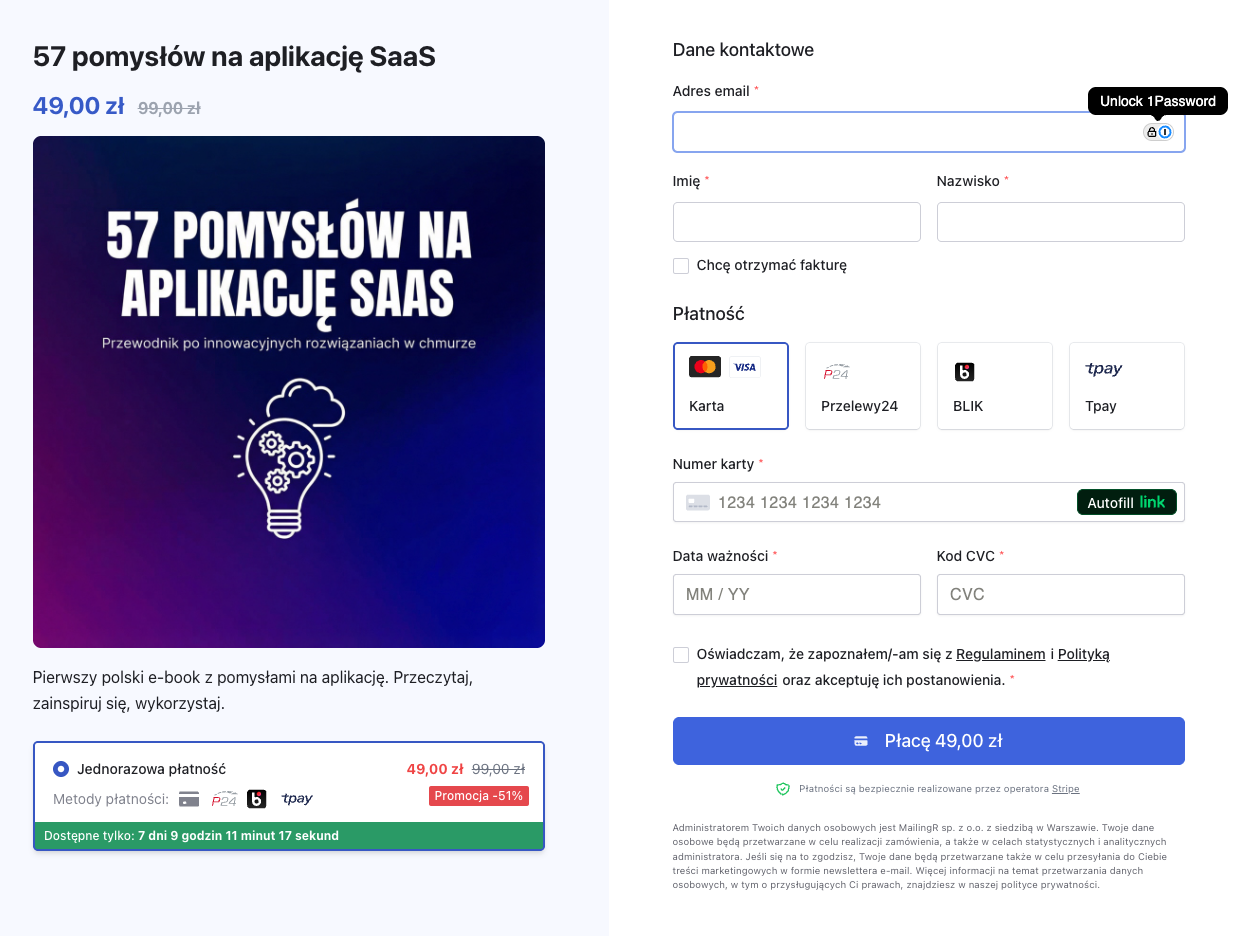Image resolution: width=1247 pixels, height=936 pixels.
Task: Click the green shield security icon
Action: [783, 789]
